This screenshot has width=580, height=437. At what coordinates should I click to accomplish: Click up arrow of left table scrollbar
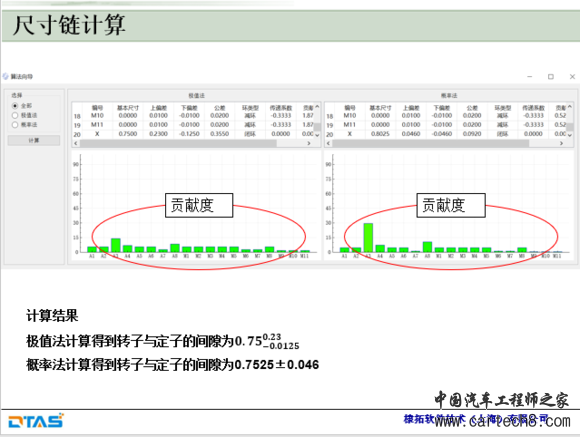(x=317, y=107)
